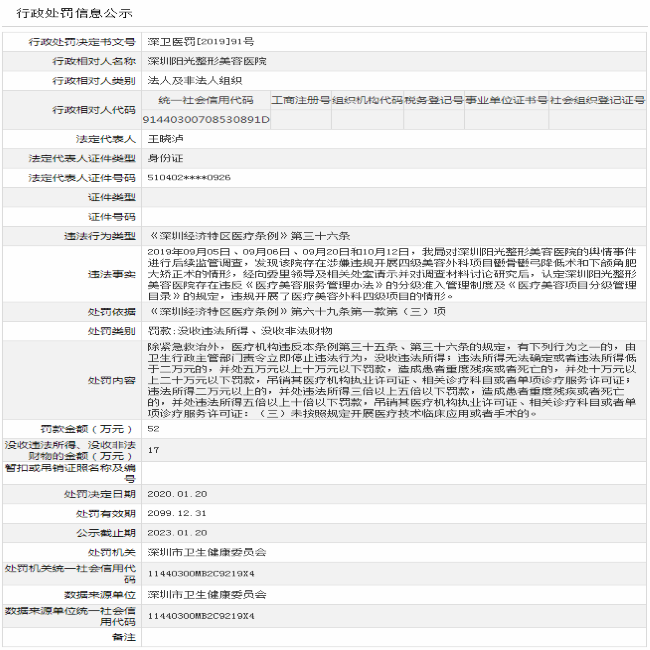
Task: Click the 违法事实 description paragraph
Action: click(x=392, y=274)
